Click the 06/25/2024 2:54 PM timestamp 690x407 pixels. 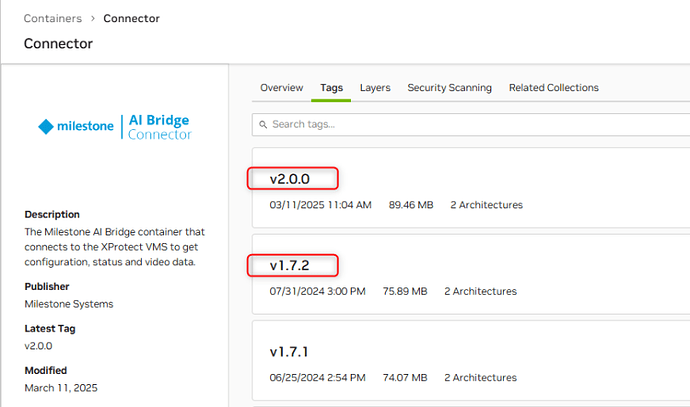317,378
